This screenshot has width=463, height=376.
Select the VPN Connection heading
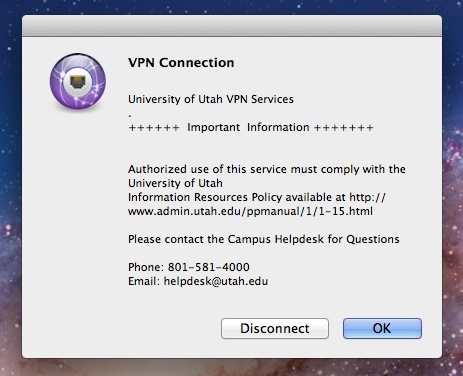coord(181,63)
